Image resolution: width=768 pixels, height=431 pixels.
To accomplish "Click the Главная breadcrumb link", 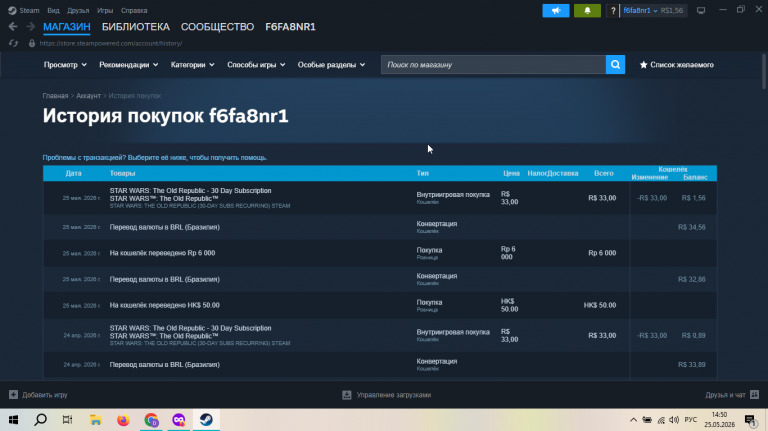I will (55, 96).
